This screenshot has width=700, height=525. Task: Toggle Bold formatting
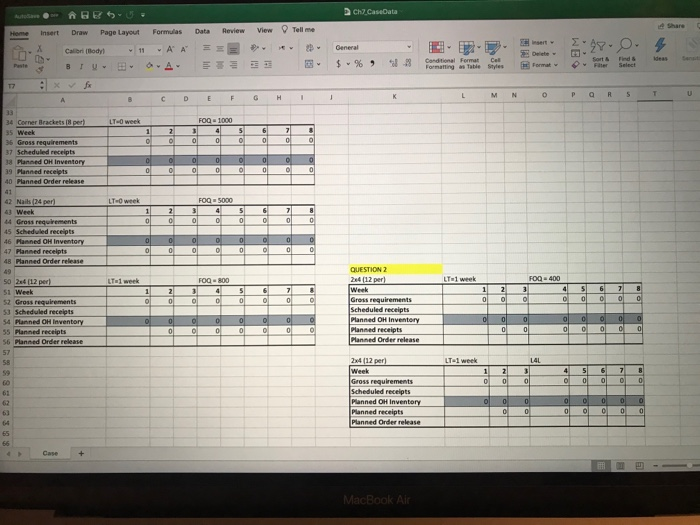(x=68, y=67)
